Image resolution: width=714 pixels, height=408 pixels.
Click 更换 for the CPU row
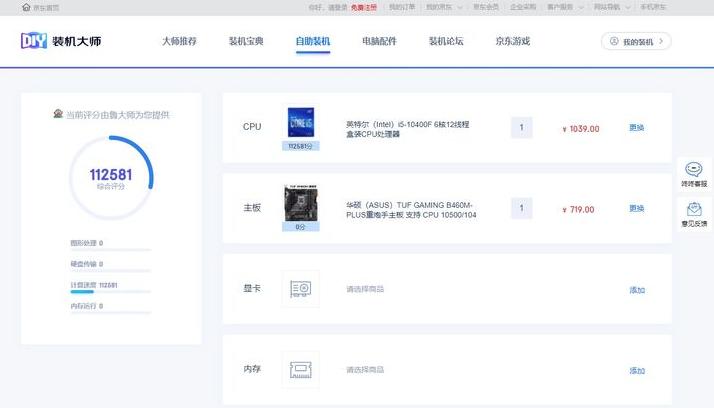[637, 128]
